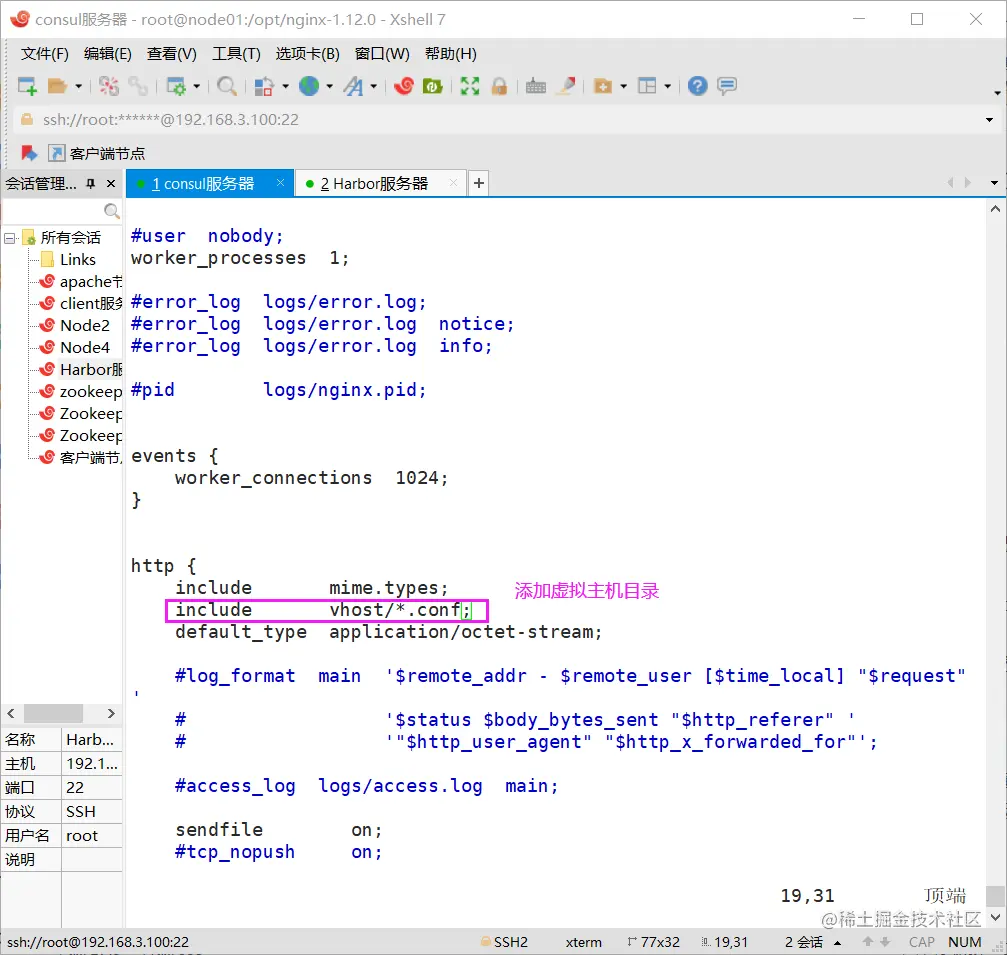Click the 客户端节点 quick link button
1007x955 pixels.
pyautogui.click(x=98, y=153)
